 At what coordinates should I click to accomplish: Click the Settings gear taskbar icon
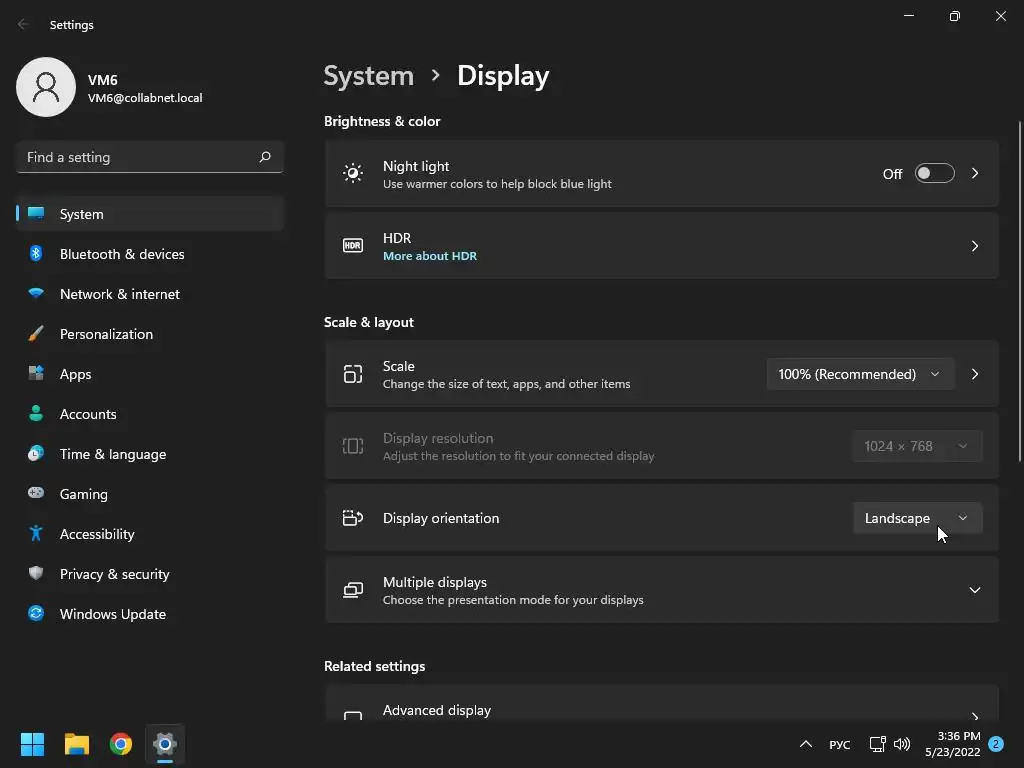165,744
